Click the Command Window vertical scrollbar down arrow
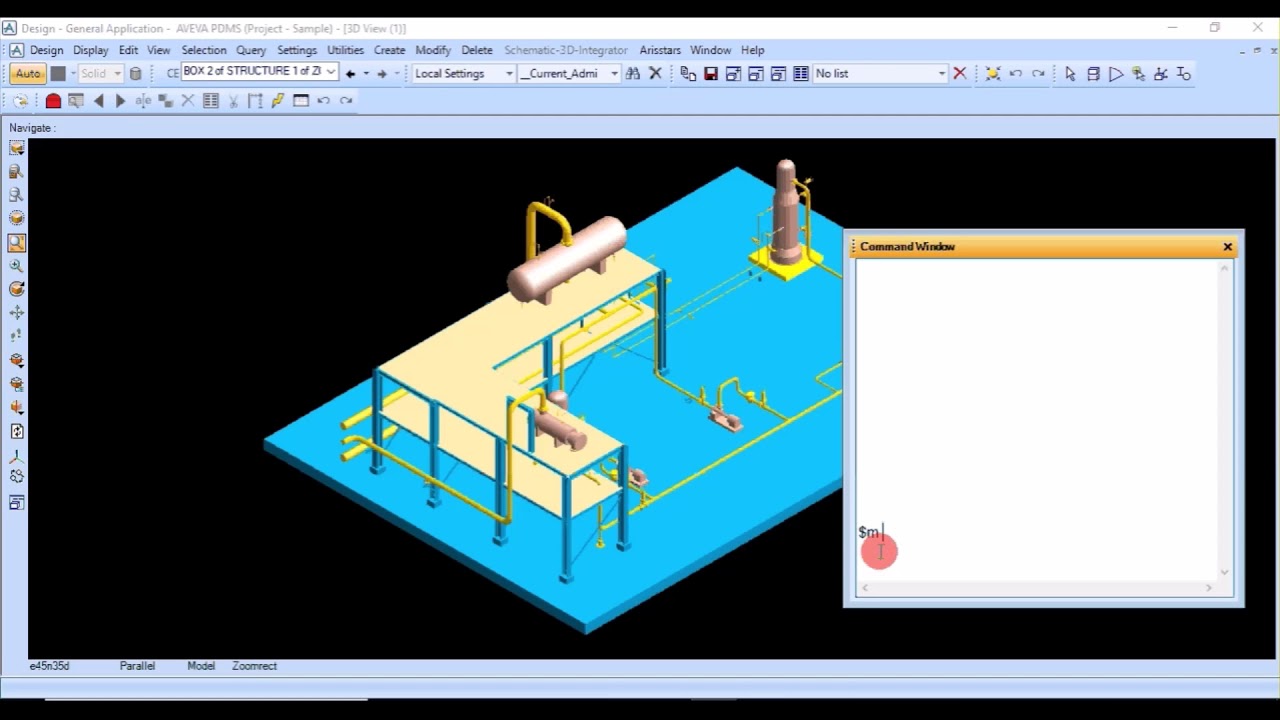 1225,573
